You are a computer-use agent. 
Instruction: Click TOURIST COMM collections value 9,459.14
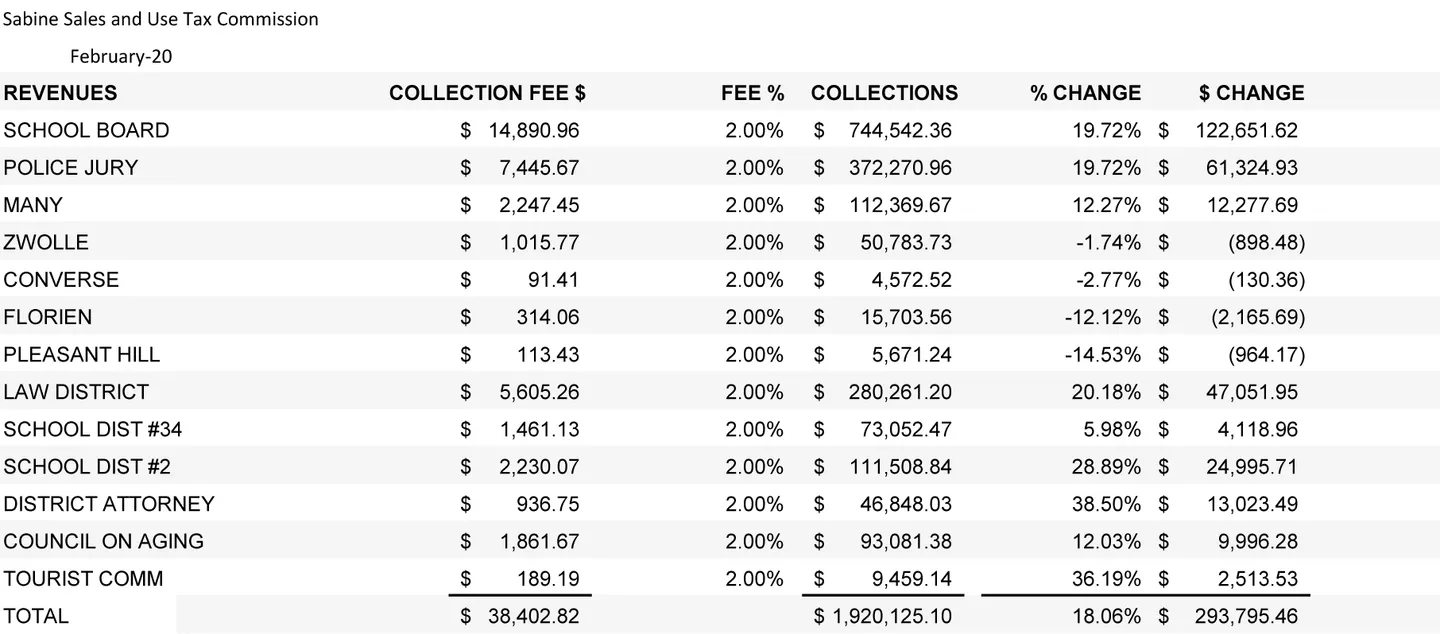912,578
